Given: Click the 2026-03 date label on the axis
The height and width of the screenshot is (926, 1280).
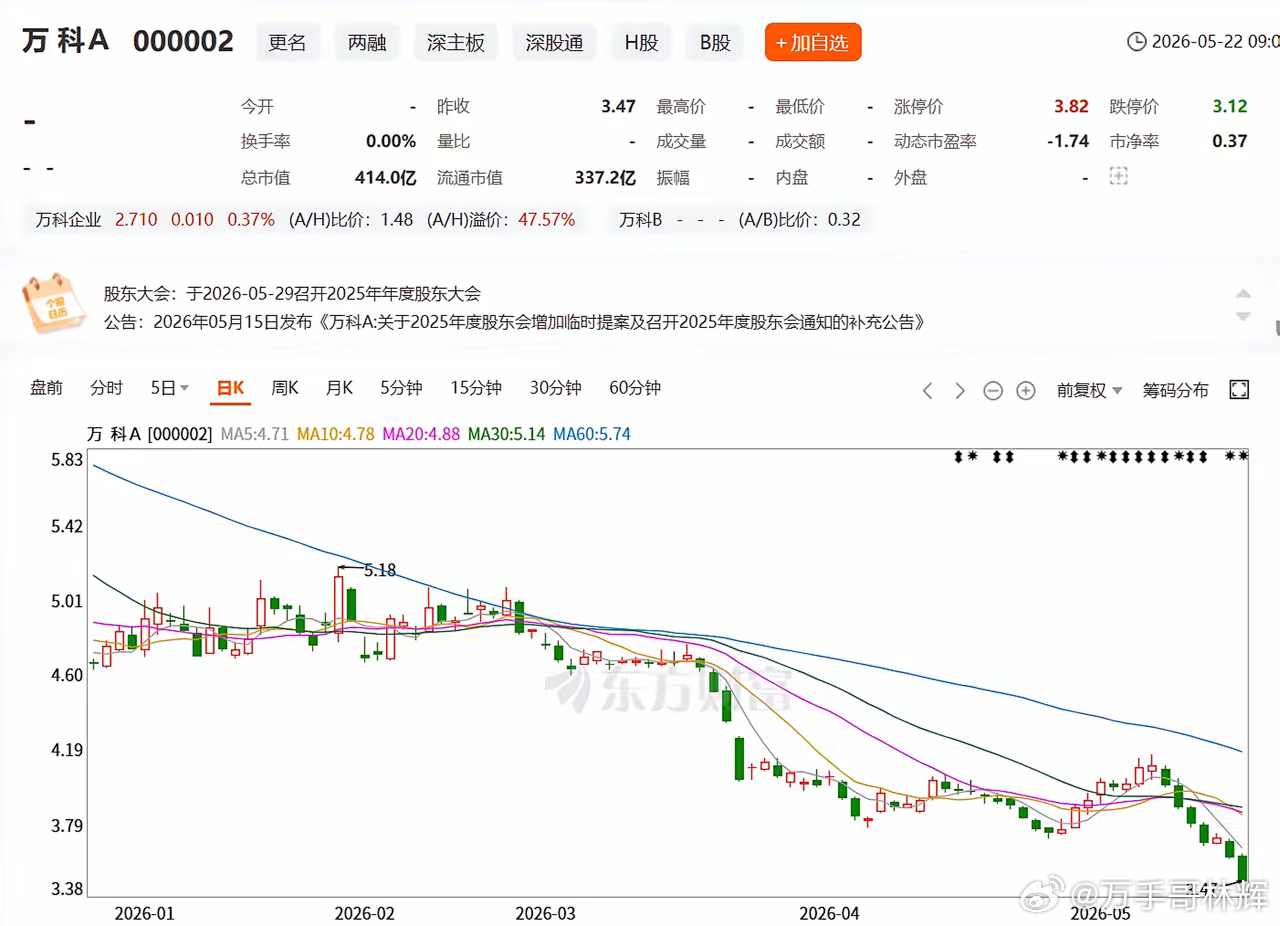Looking at the screenshot, I should coord(546,913).
